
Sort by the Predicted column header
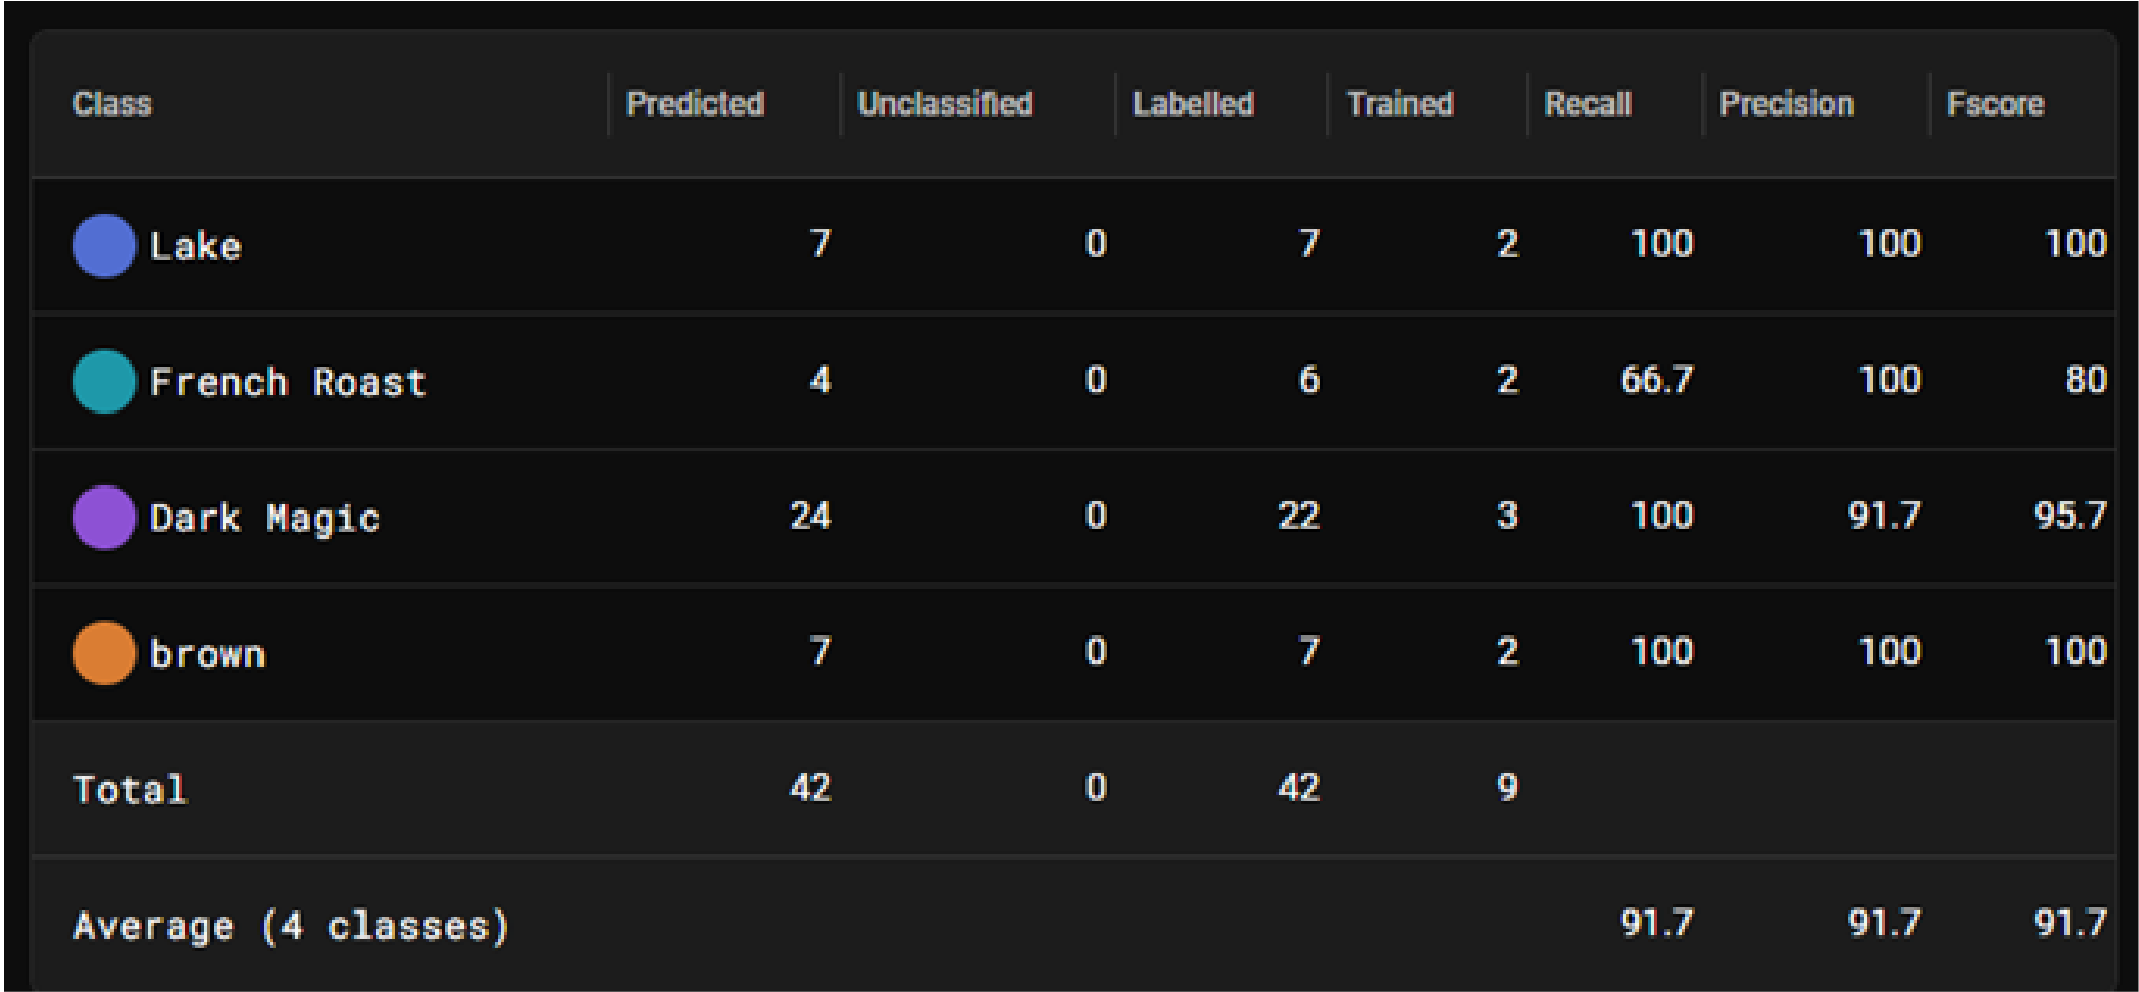695,104
